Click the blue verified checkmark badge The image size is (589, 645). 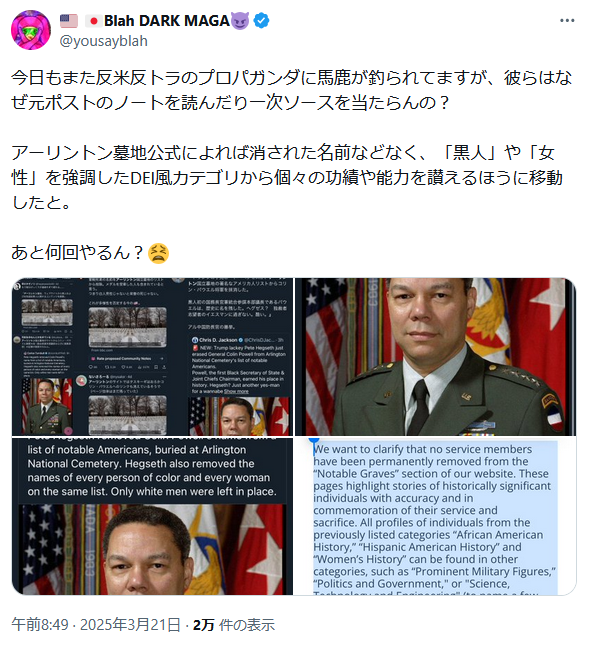pos(261,21)
